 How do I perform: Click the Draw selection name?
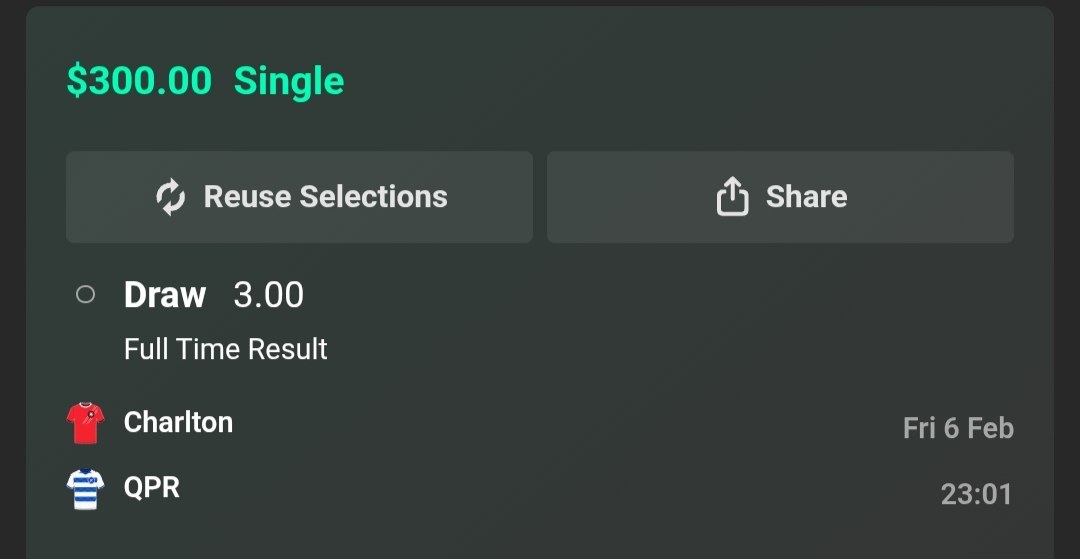point(165,295)
